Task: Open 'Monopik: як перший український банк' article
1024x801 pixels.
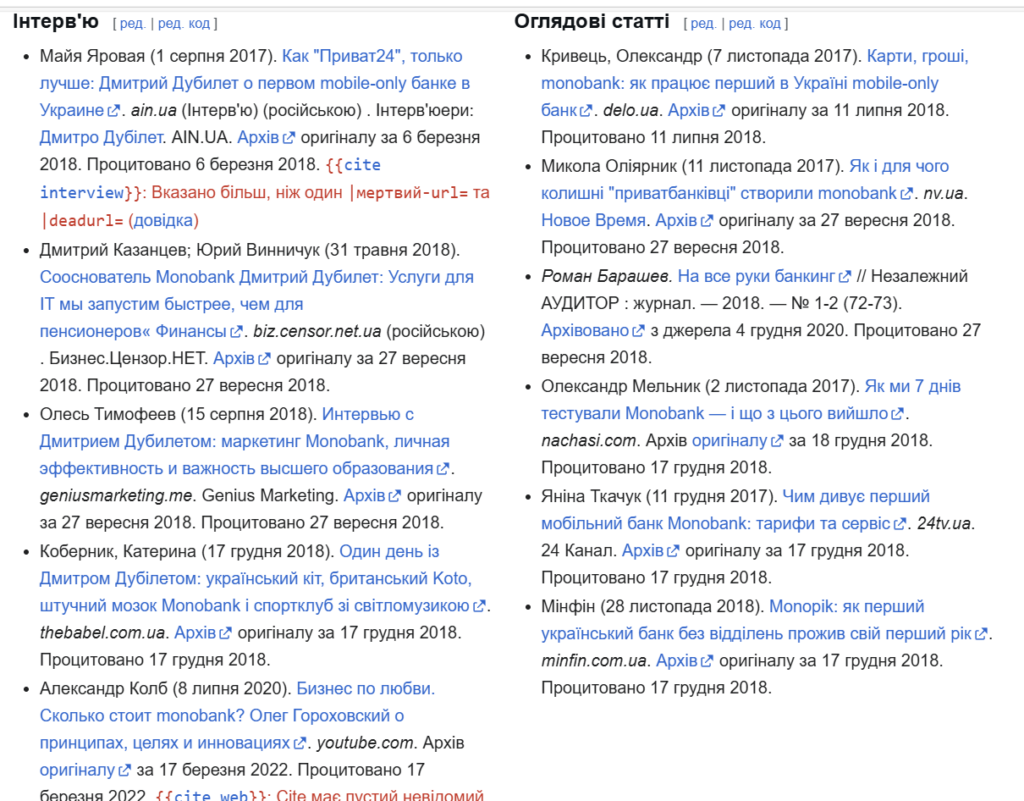Action: pyautogui.click(x=764, y=620)
